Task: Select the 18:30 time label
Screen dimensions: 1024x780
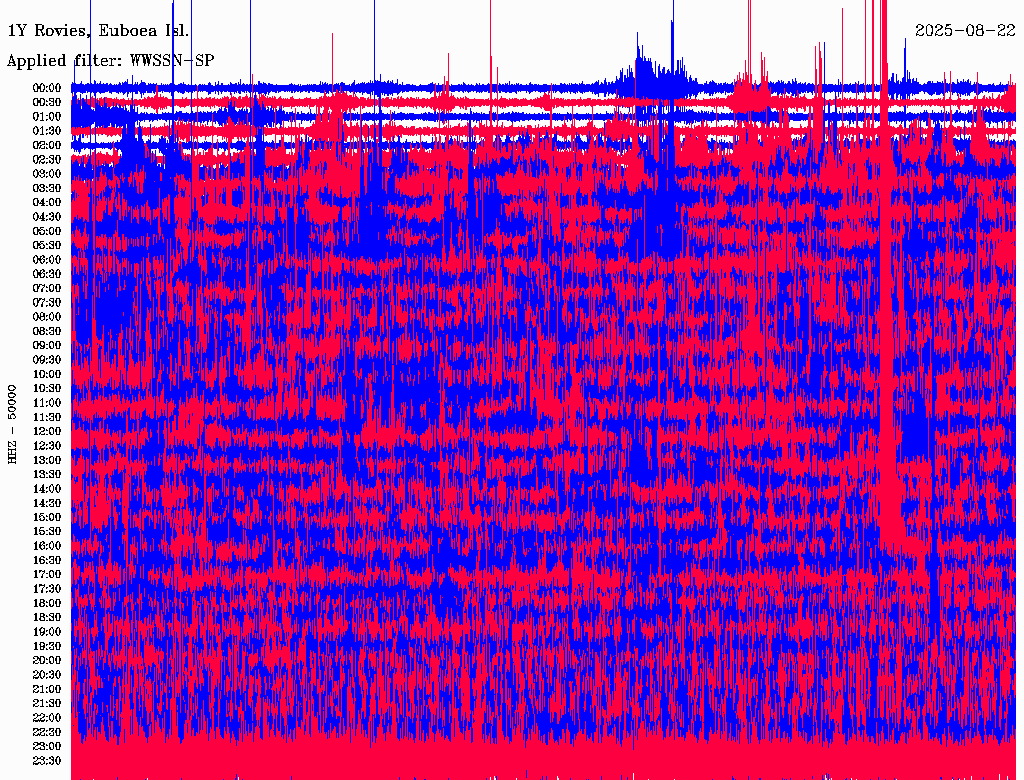Action: click(47, 617)
